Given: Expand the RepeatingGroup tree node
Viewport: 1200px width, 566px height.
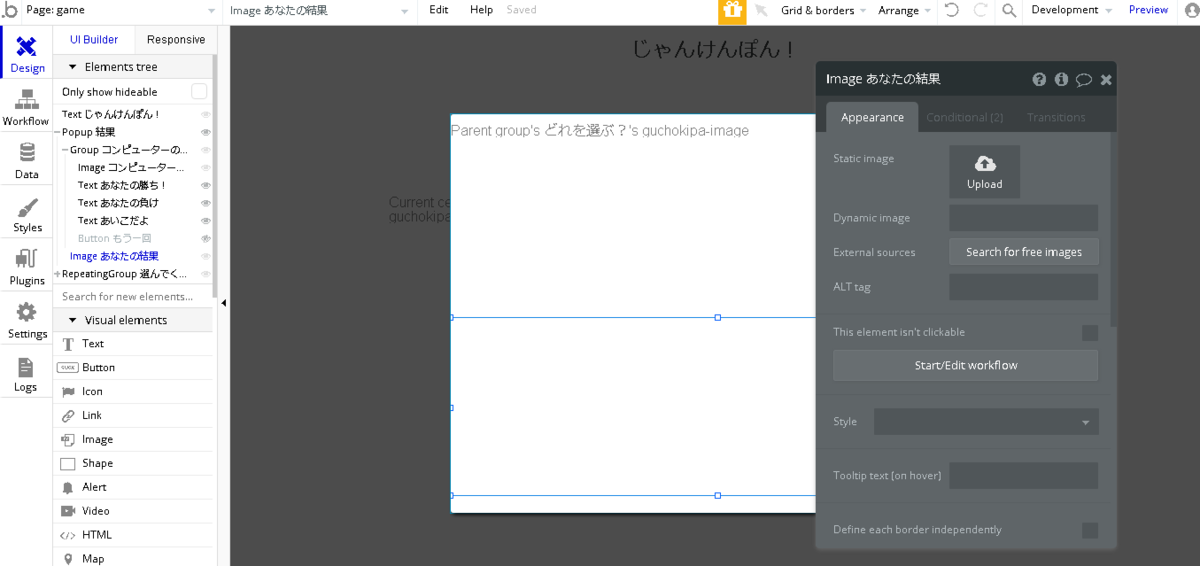Looking at the screenshot, I should tap(58, 274).
